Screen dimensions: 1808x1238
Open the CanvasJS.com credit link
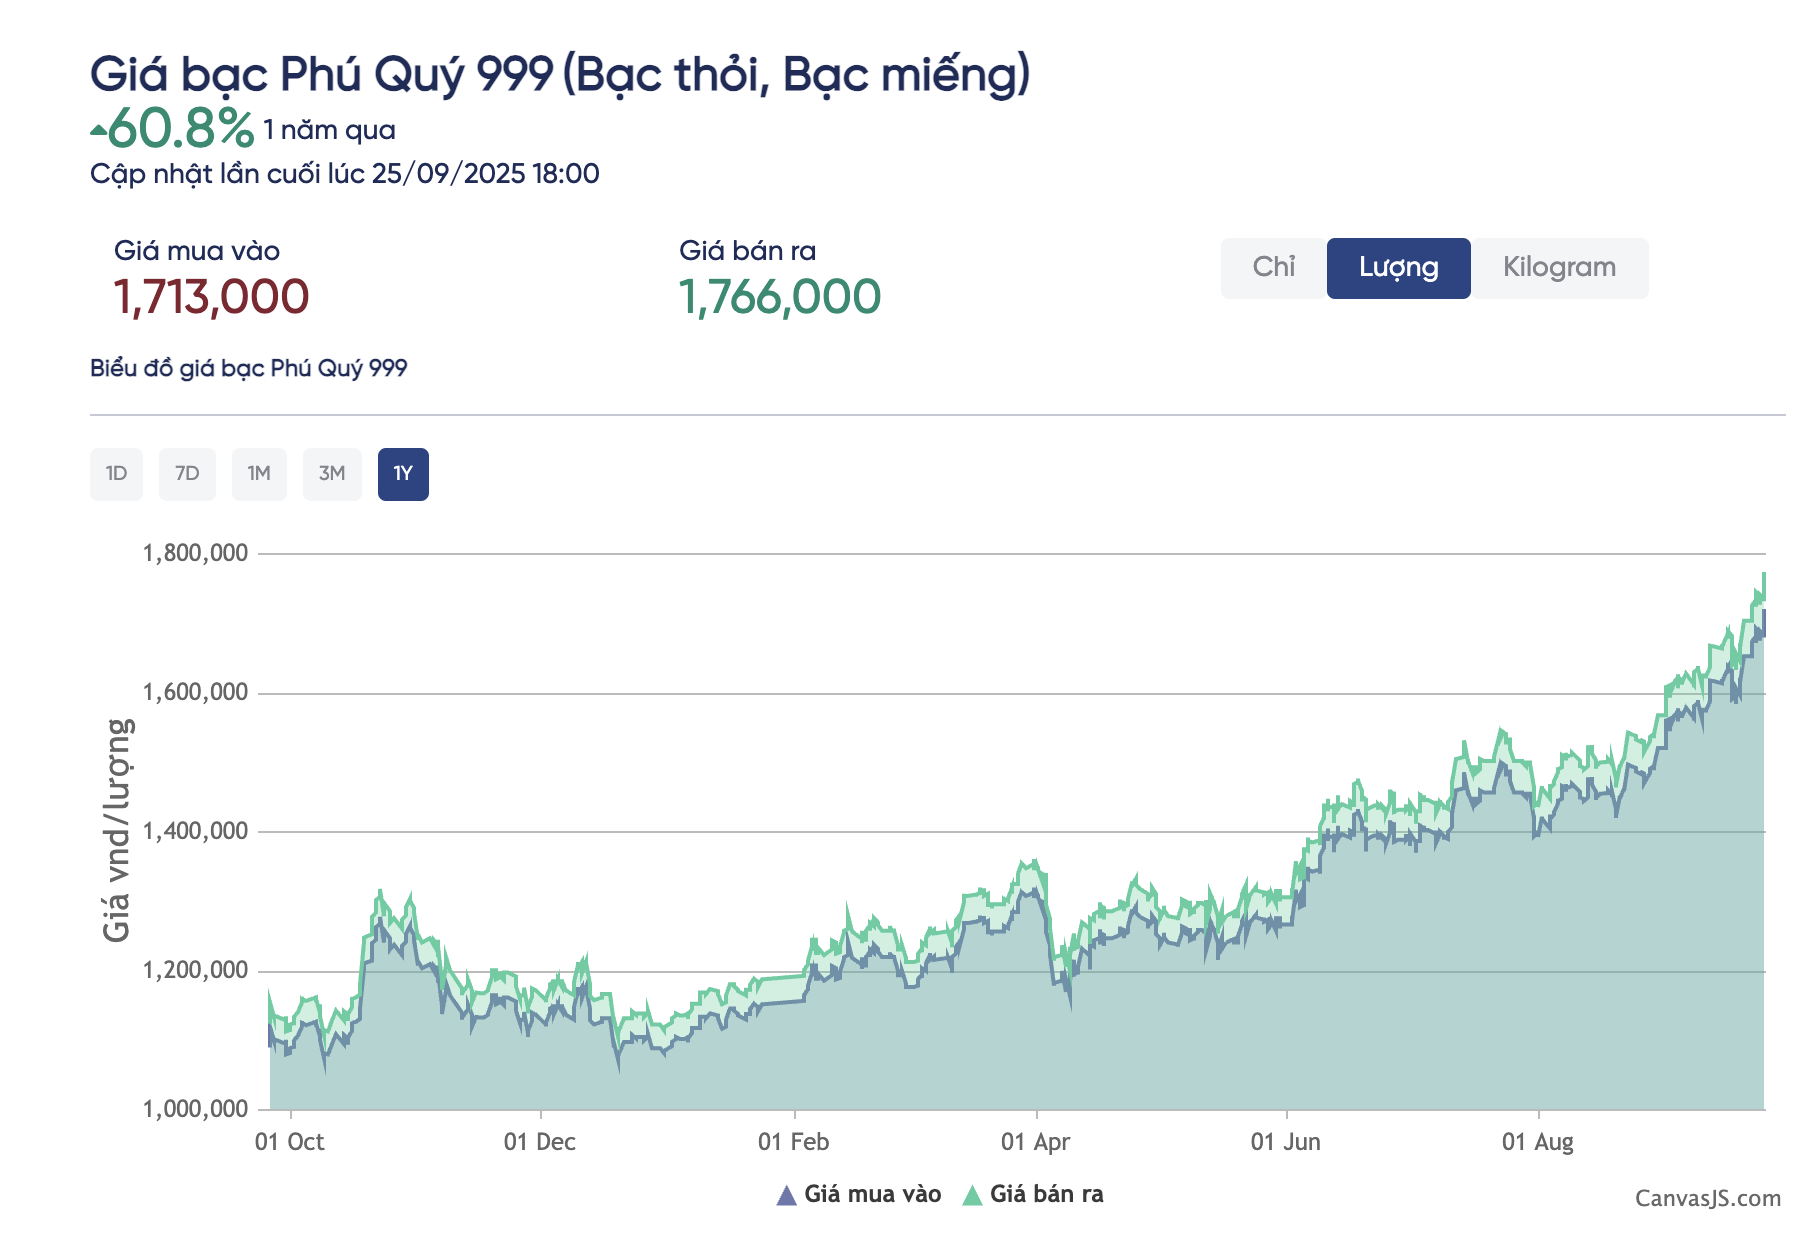tap(1707, 1198)
